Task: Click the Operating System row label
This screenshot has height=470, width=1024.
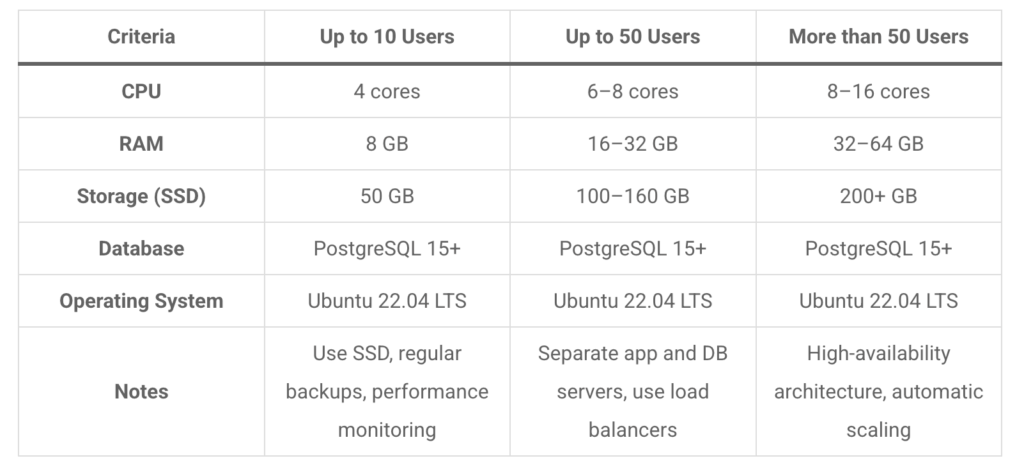Action: 141,301
